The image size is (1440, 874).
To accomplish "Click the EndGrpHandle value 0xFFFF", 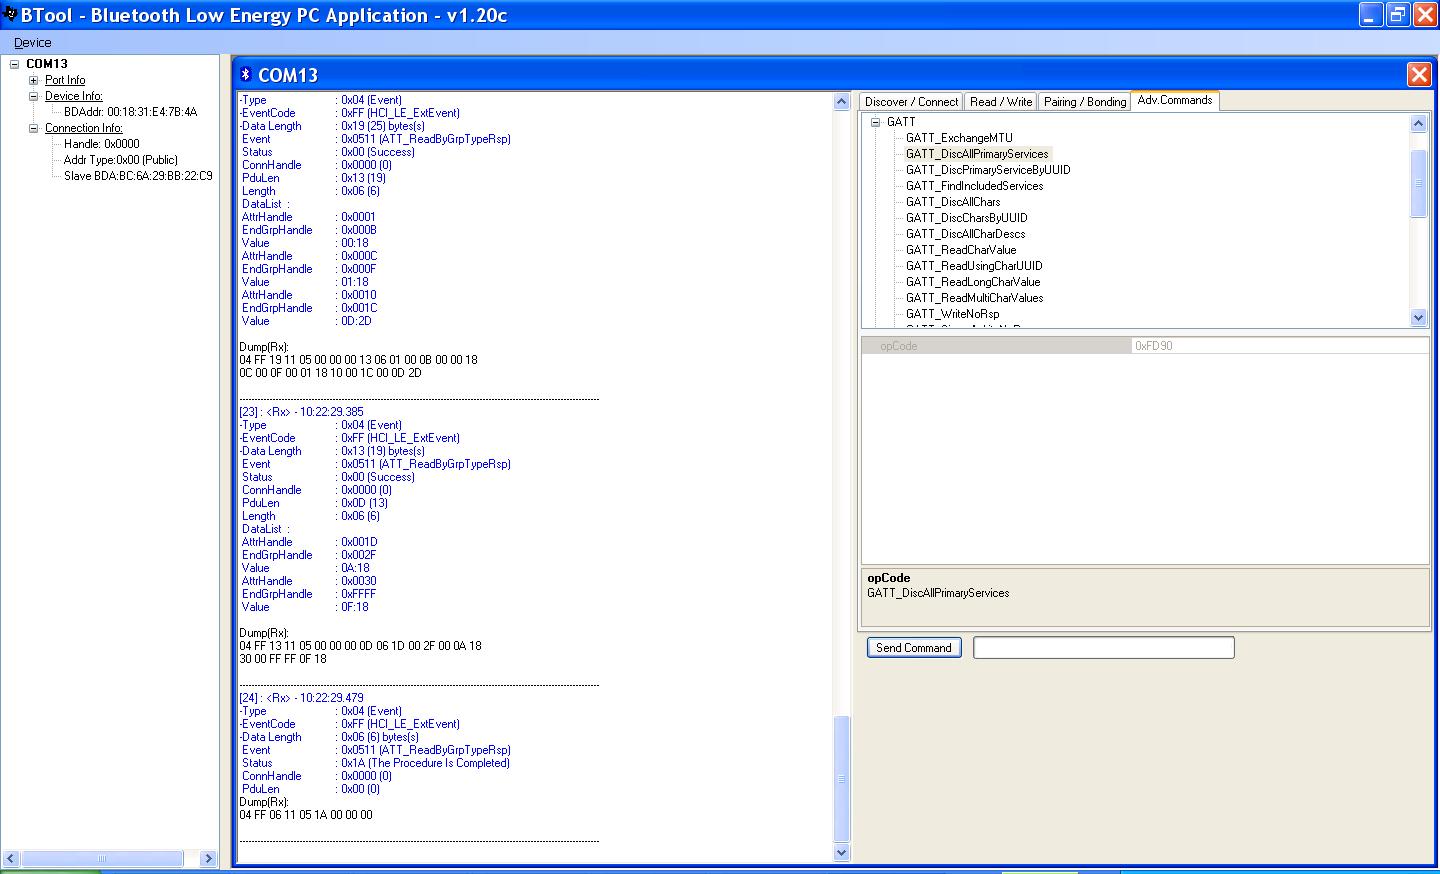I will (359, 594).
